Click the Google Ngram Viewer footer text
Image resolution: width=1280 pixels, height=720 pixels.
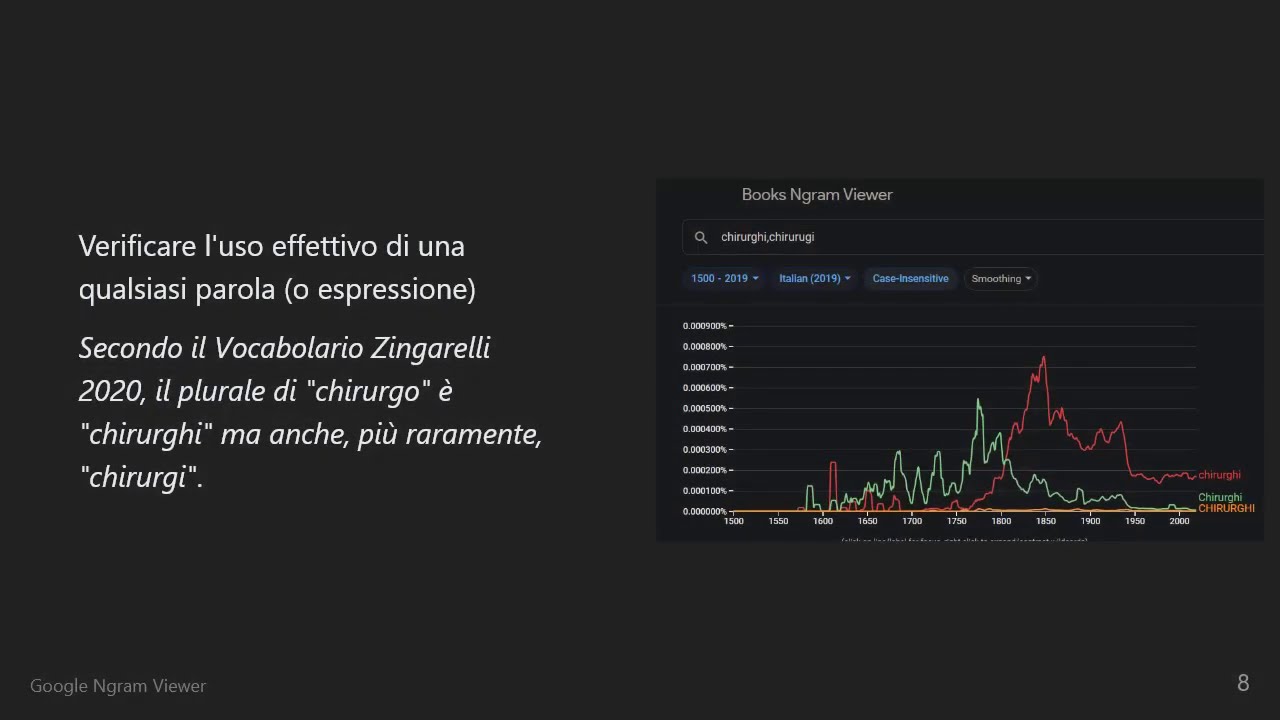pyautogui.click(x=118, y=686)
